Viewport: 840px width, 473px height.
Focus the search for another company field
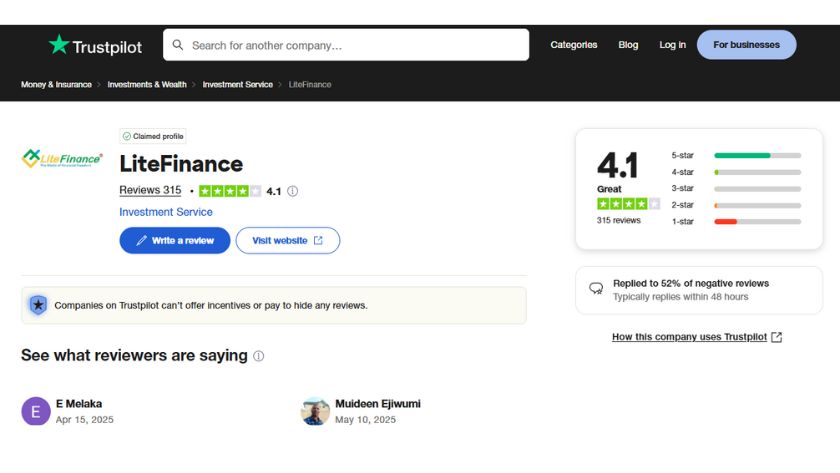coord(346,45)
